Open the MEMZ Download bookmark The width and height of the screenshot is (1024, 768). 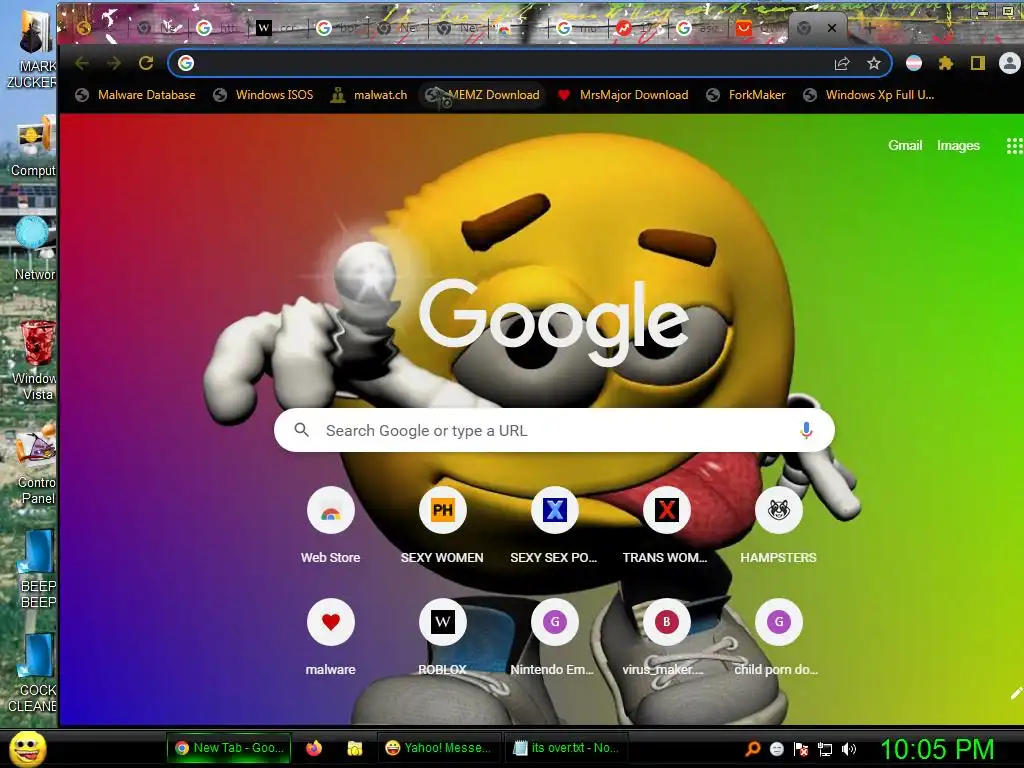click(x=482, y=95)
